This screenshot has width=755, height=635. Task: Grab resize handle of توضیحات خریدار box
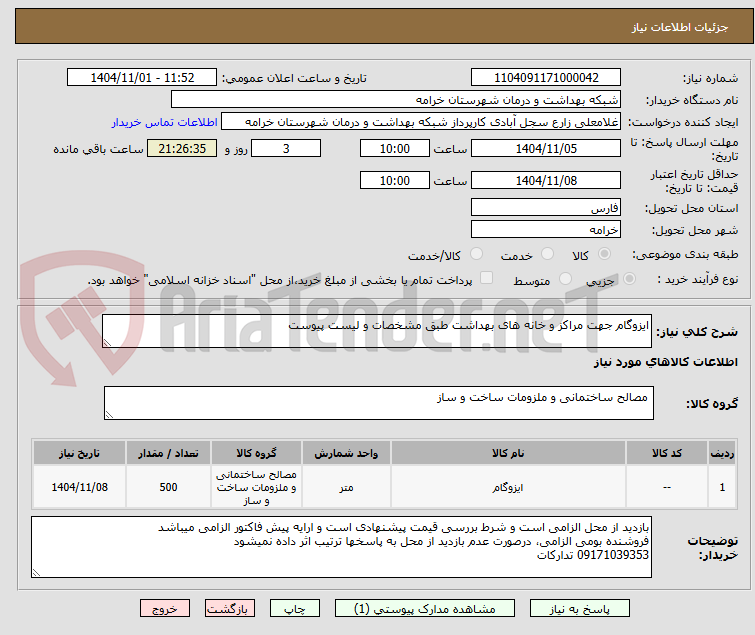click(x=36, y=573)
